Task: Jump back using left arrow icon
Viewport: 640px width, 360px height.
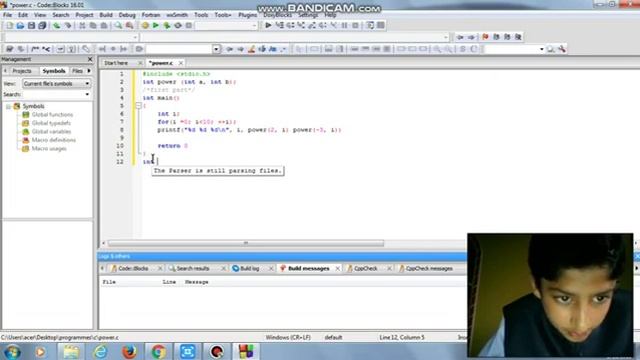Action: click(460, 37)
